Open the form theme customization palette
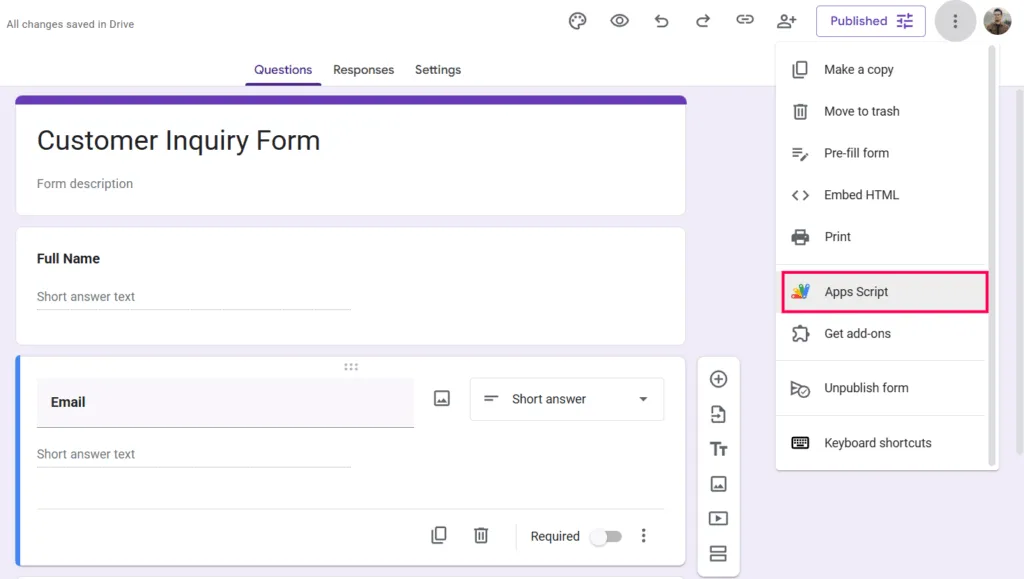Viewport: 1024px width, 579px height. point(577,20)
